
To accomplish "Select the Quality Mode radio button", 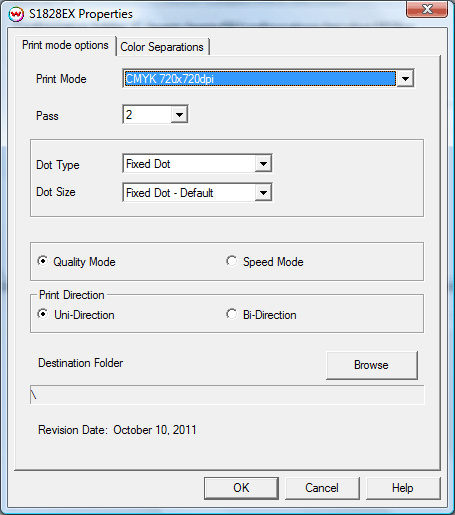I will 43,261.
